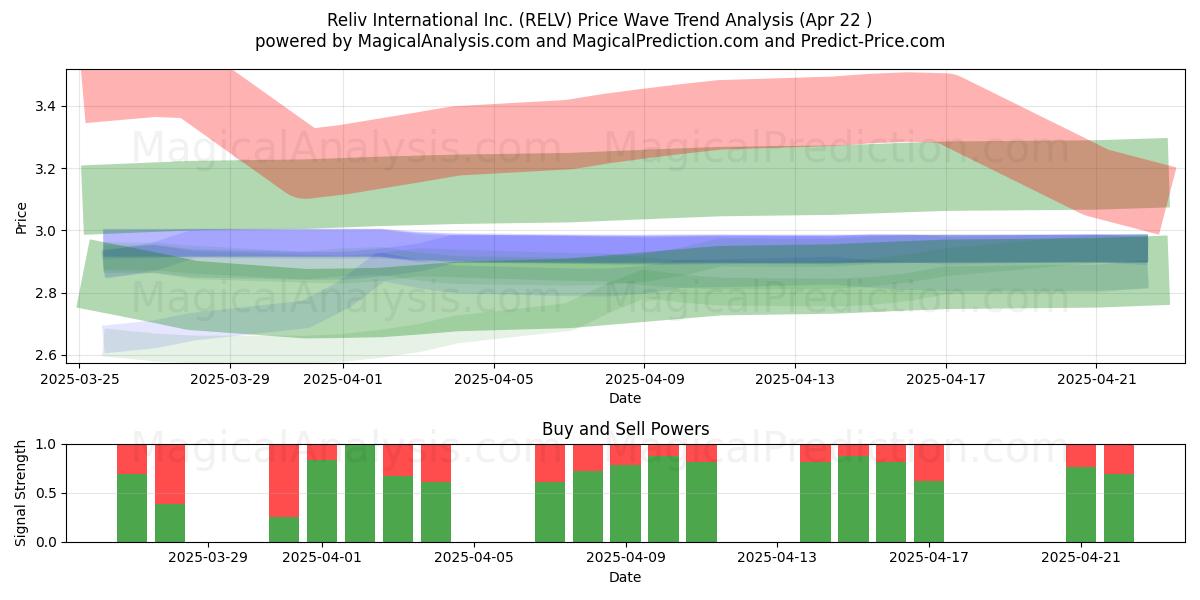Click the 2025-04-09 tick under Buy and Sell chart
Viewport: 1200px width, 600px height.
point(626,559)
